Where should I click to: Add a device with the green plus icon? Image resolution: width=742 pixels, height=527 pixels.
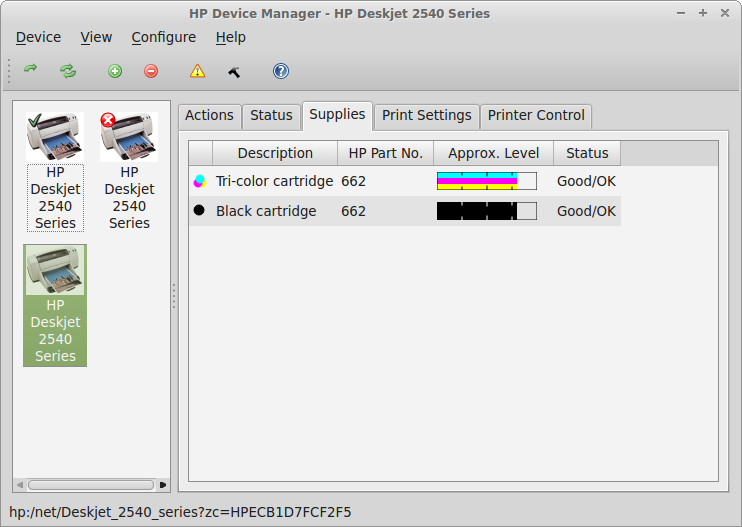point(115,71)
